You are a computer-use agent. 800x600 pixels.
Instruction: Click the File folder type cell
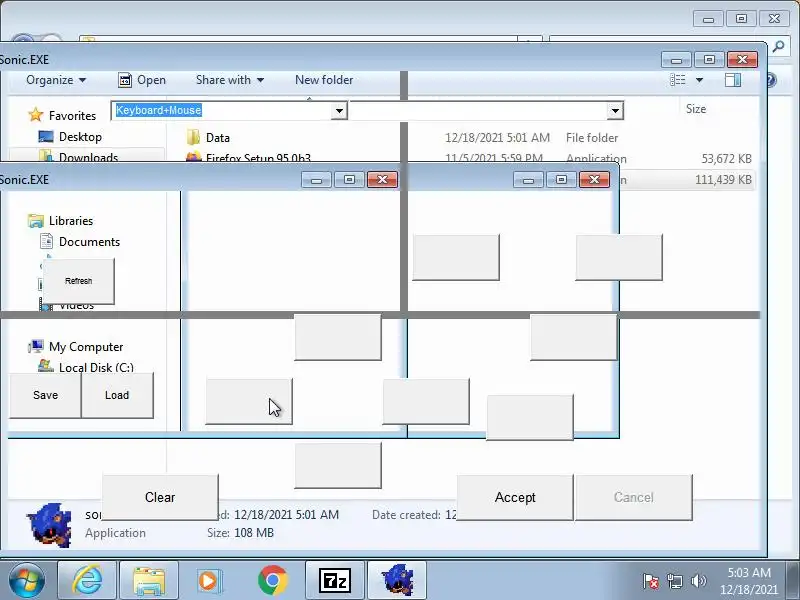pyautogui.click(x=592, y=138)
